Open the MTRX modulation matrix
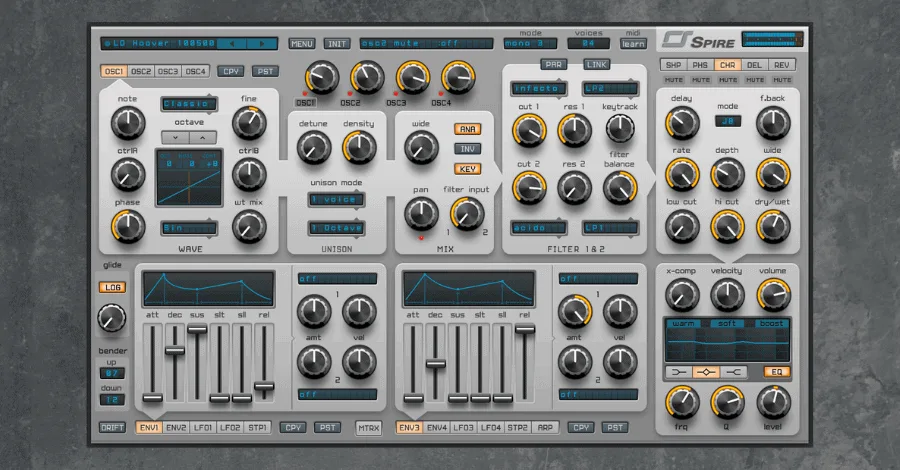This screenshot has height=470, width=900. 368,428
